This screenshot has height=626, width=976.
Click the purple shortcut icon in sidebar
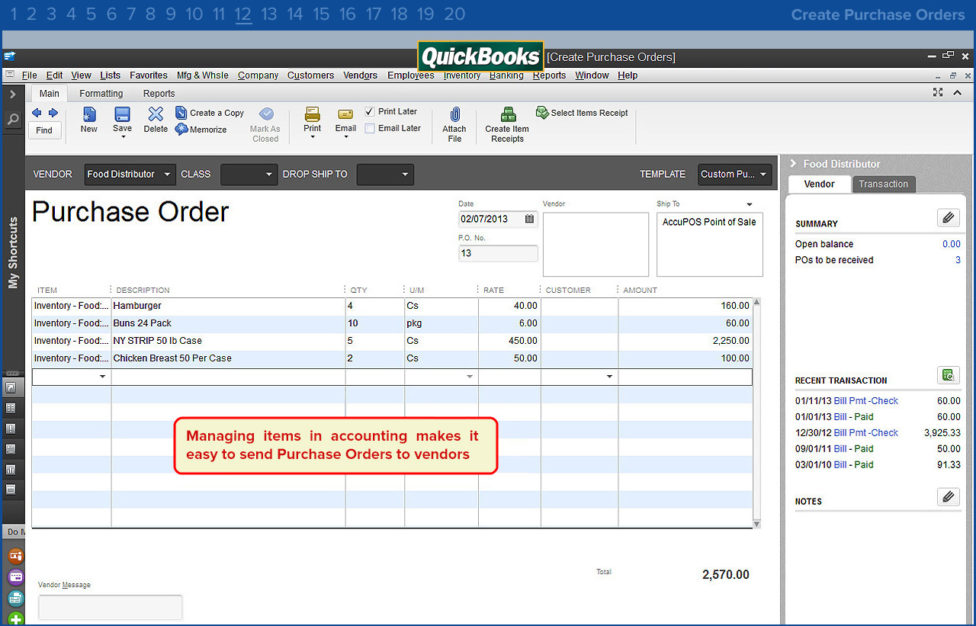(16, 577)
